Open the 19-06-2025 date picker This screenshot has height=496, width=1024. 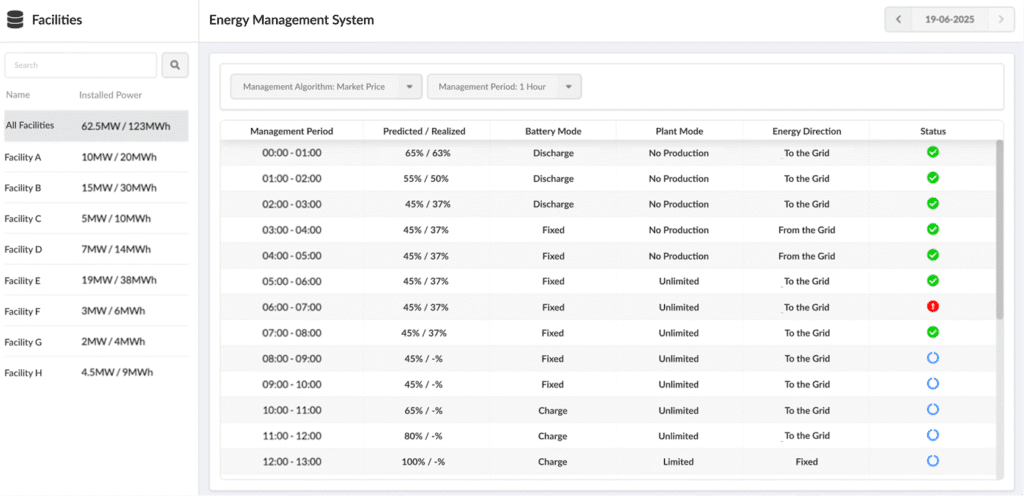coord(949,19)
